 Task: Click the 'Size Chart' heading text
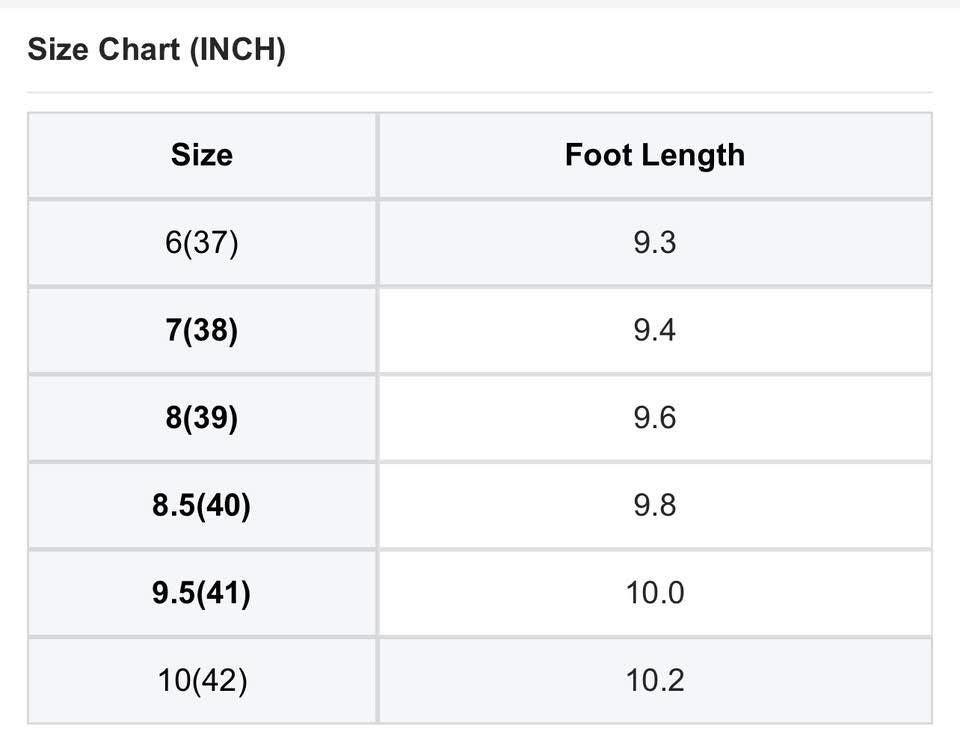tap(103, 49)
